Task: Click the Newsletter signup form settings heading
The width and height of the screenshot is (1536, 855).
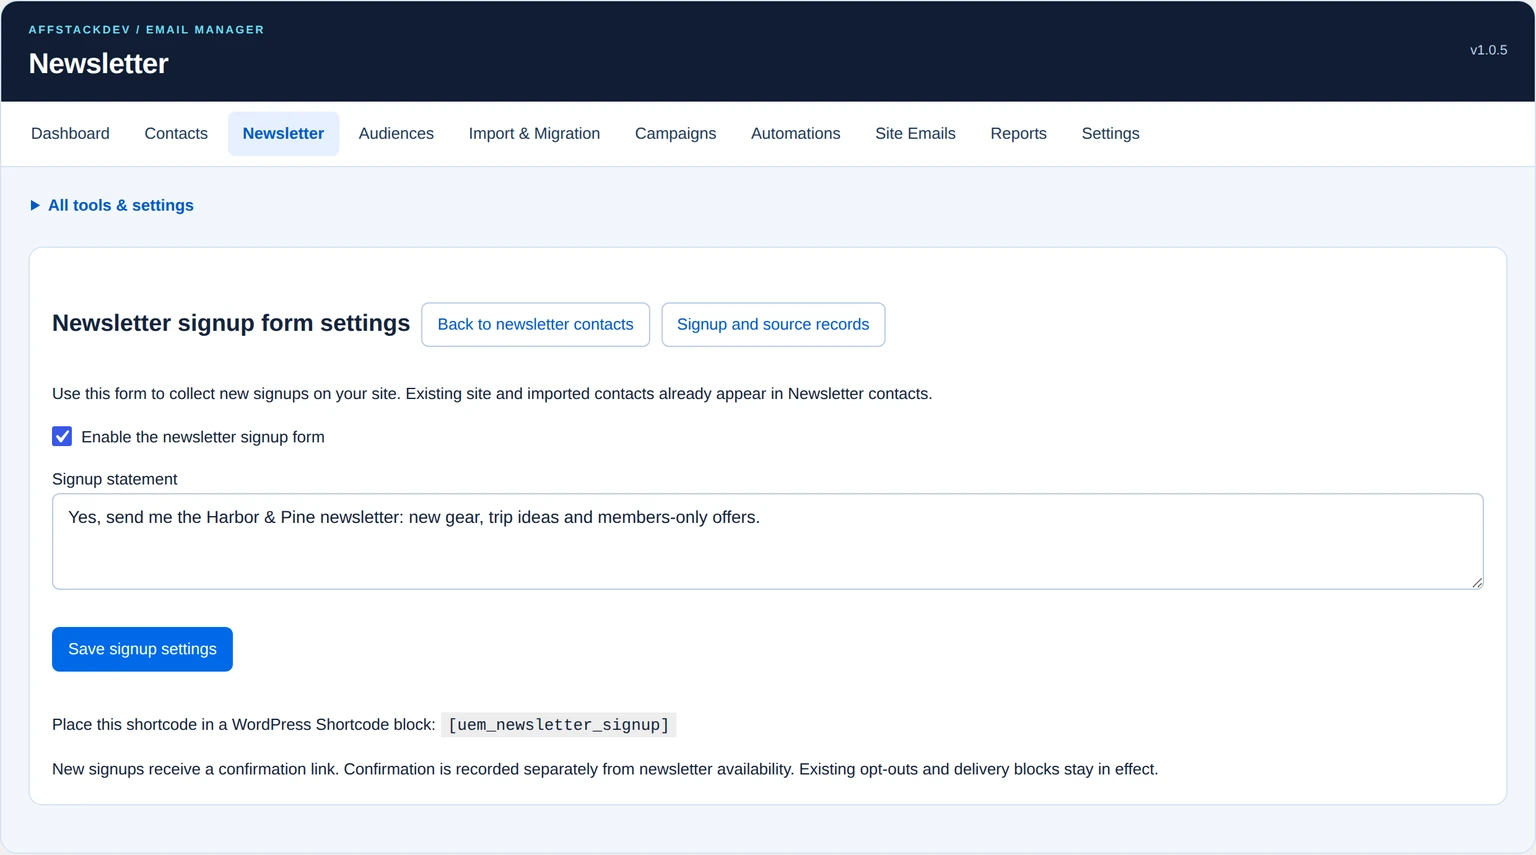Action: 231,324
